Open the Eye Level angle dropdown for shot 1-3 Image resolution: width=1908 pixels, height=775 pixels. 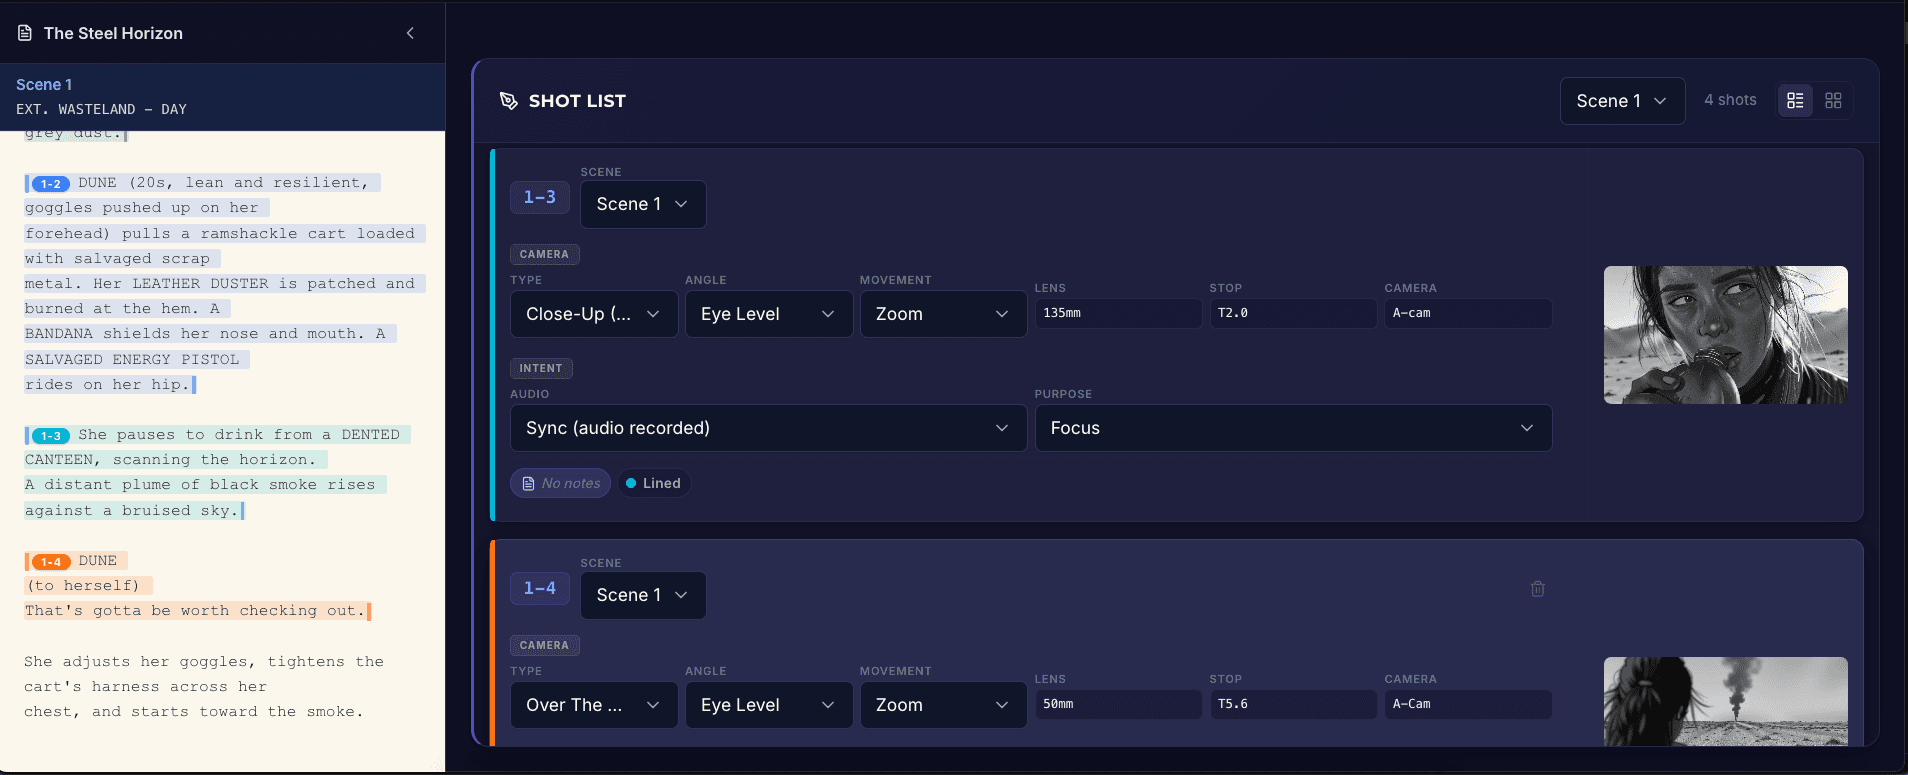(x=769, y=314)
